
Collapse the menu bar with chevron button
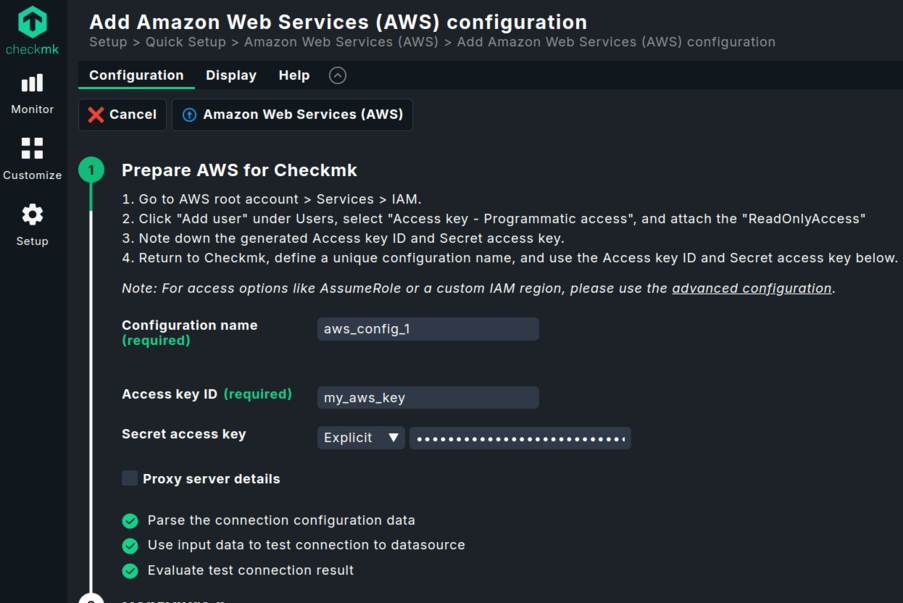click(338, 76)
